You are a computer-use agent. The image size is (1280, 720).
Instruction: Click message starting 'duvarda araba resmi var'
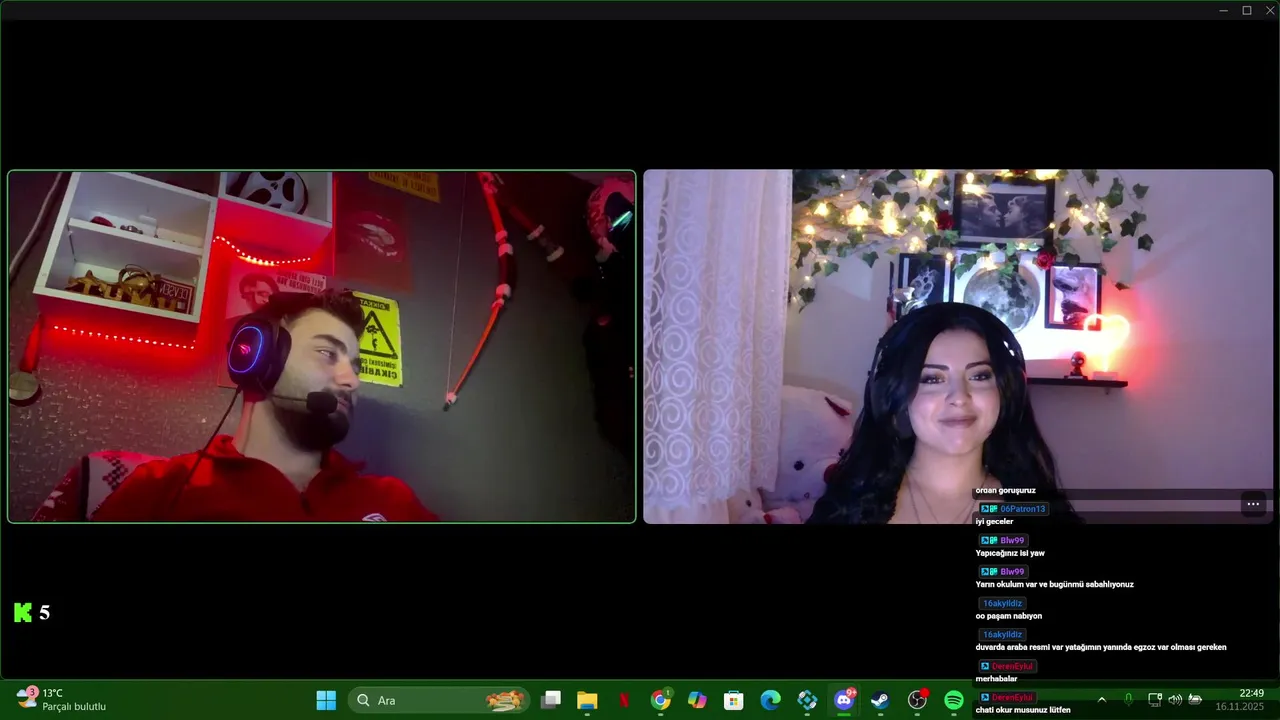(x=1100, y=647)
